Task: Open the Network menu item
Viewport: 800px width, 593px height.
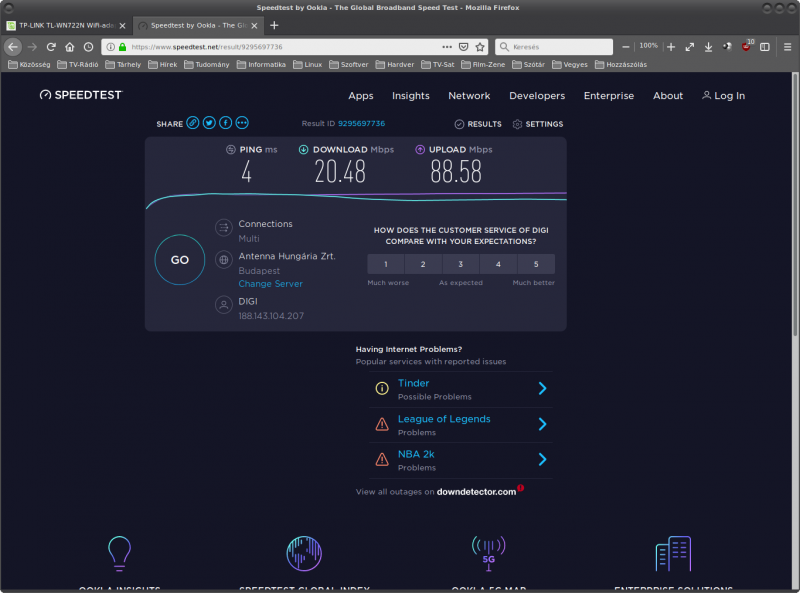Action: click(x=469, y=96)
